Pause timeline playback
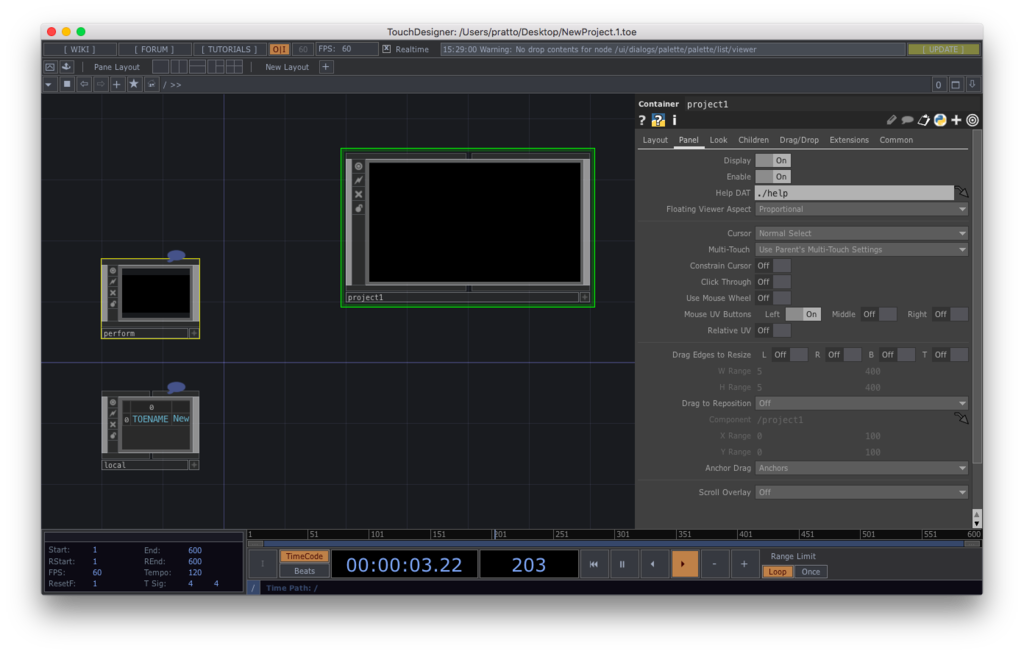The width and height of the screenshot is (1024, 654). point(622,564)
